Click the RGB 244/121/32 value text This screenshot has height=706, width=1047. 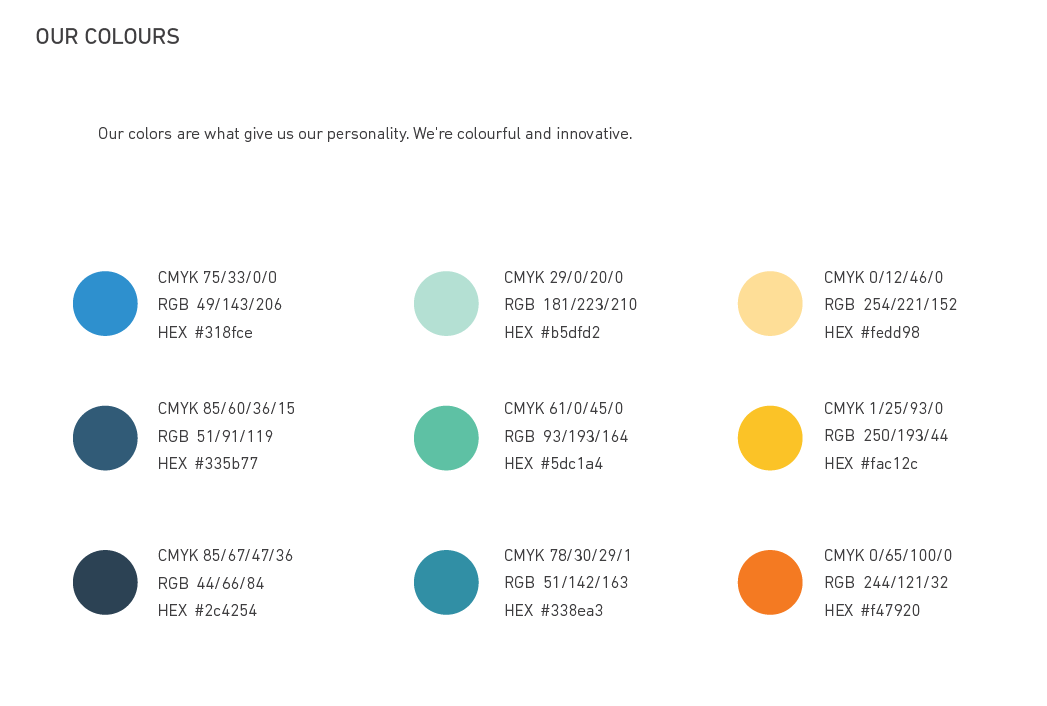[x=886, y=583]
